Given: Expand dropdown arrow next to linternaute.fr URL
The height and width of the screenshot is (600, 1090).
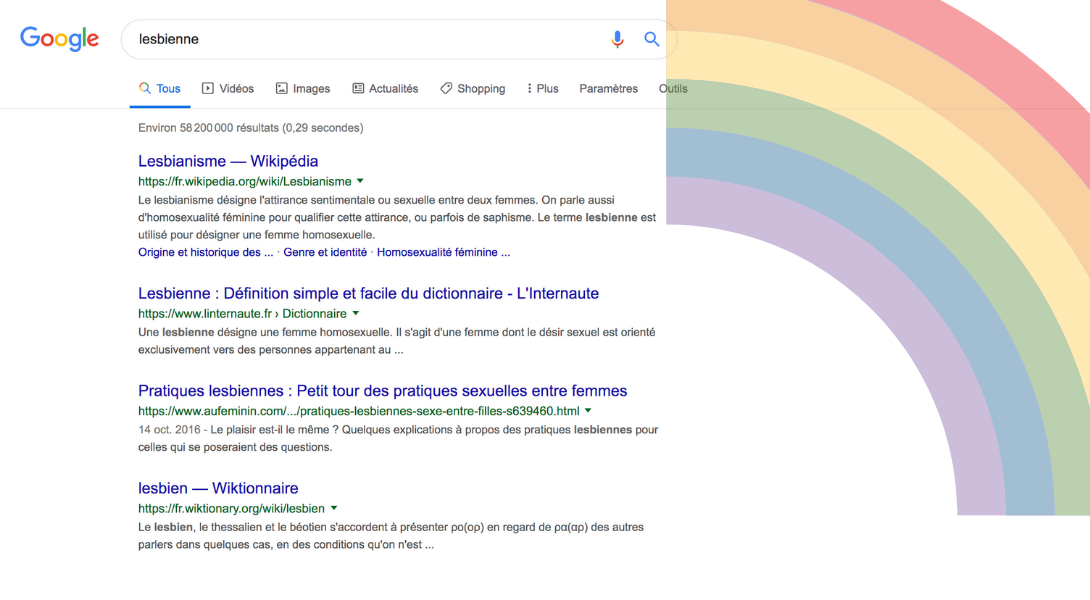Looking at the screenshot, I should click(x=355, y=313).
